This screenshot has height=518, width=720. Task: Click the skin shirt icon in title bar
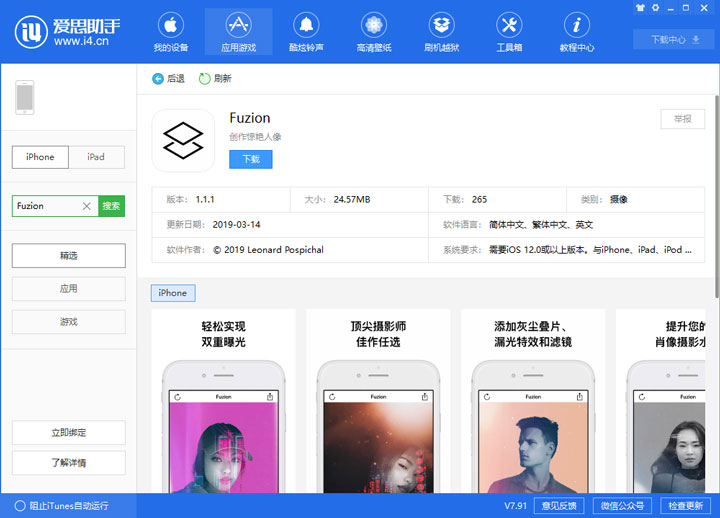[640, 8]
